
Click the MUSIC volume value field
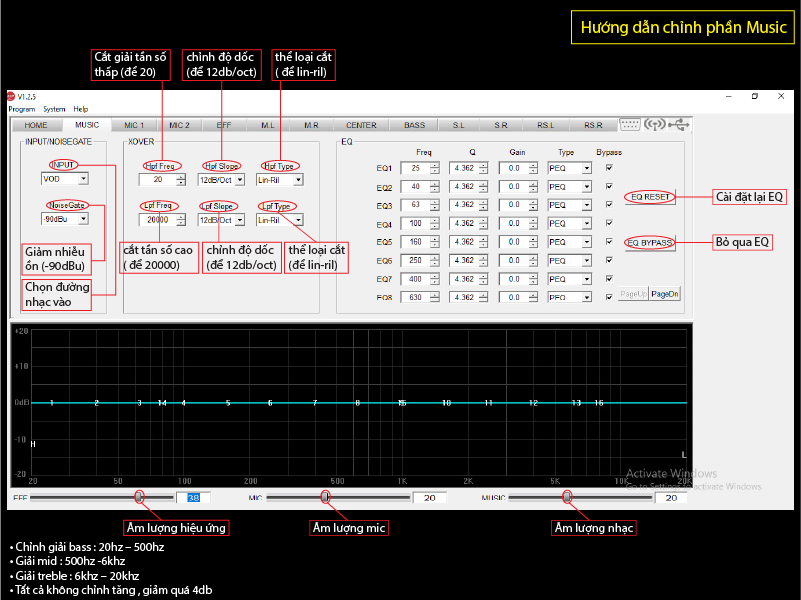(671, 497)
